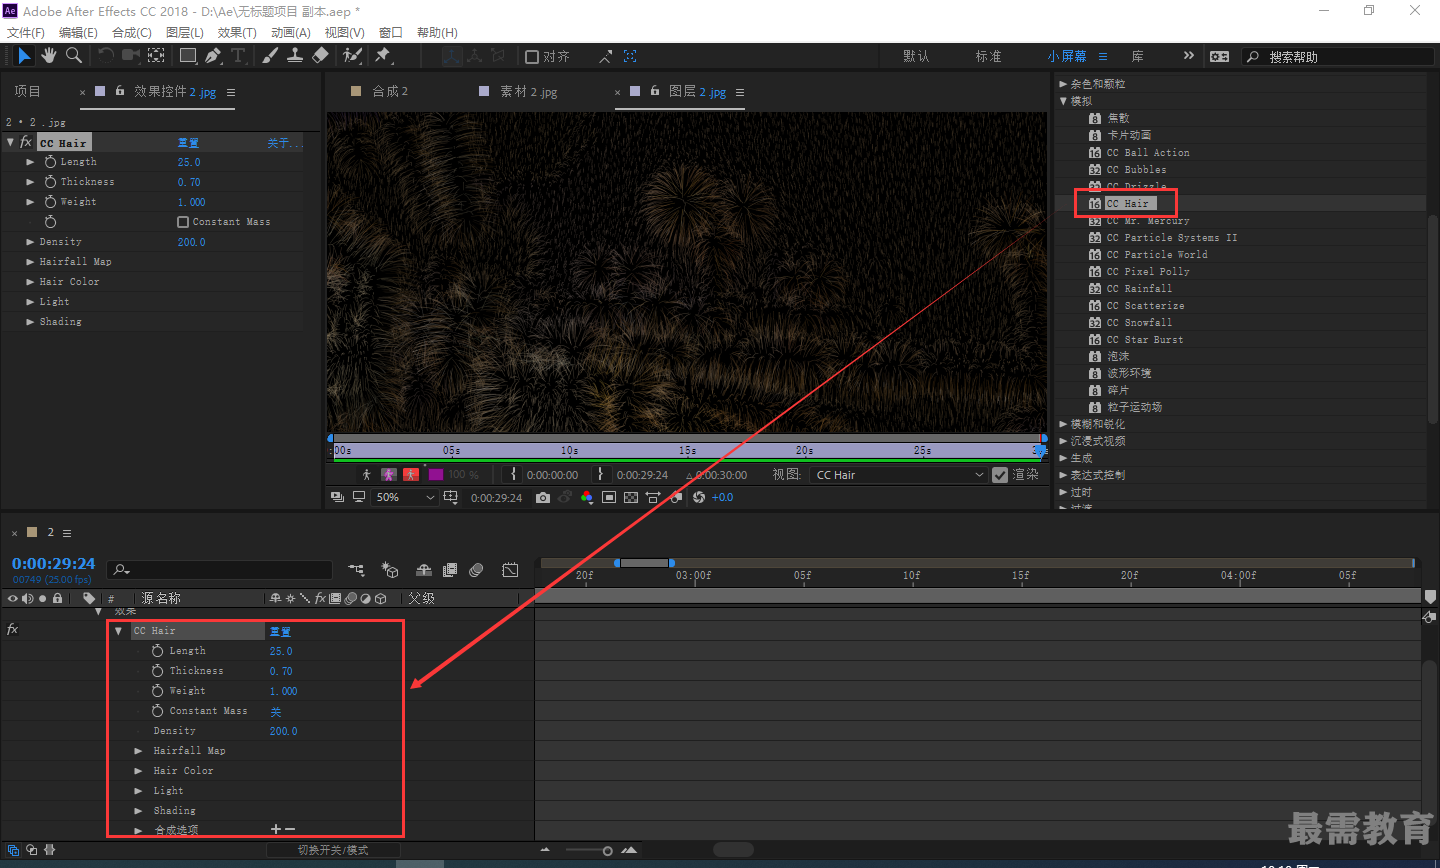Click the time navigator bar above the timeline
The width and height of the screenshot is (1440, 868).
click(x=644, y=563)
